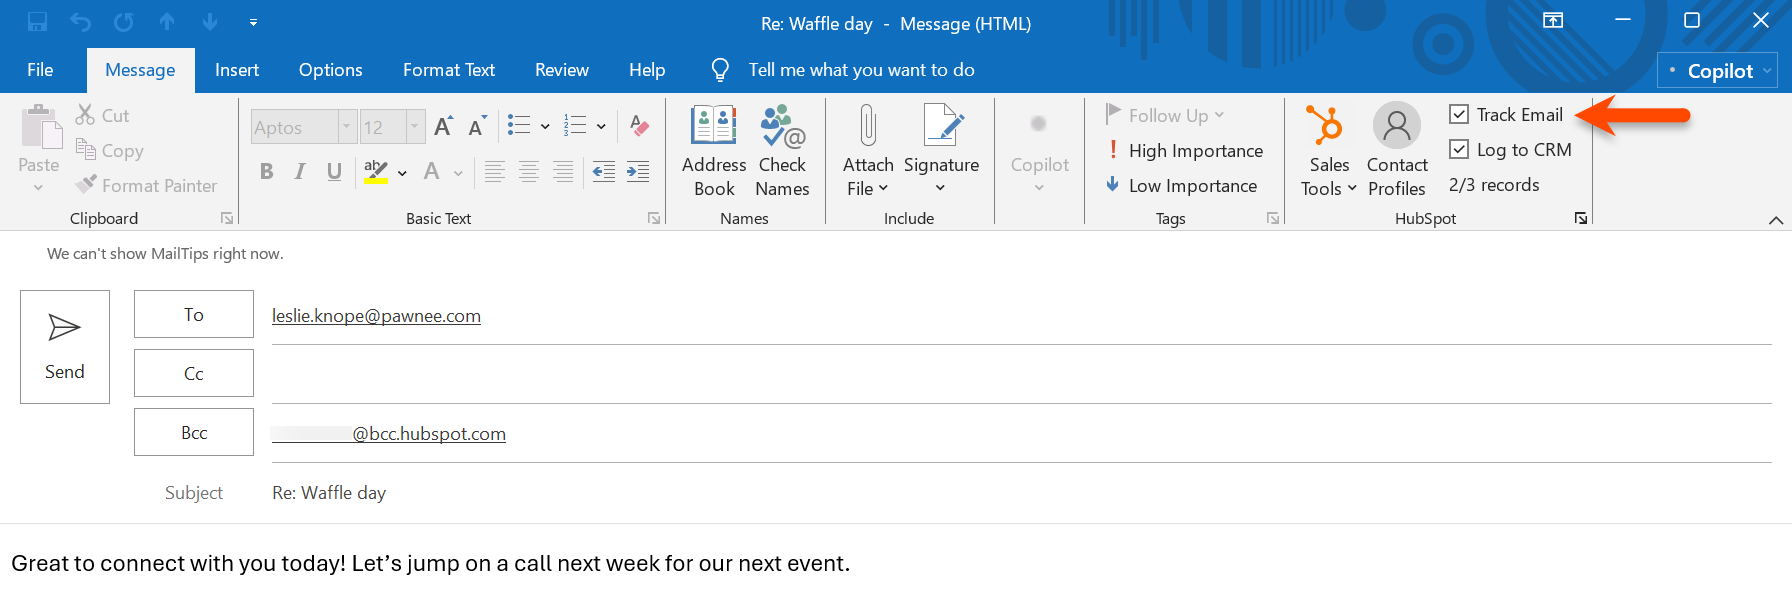Apply yellow text highlight color
This screenshot has width=1792, height=602.
pyautogui.click(x=376, y=172)
